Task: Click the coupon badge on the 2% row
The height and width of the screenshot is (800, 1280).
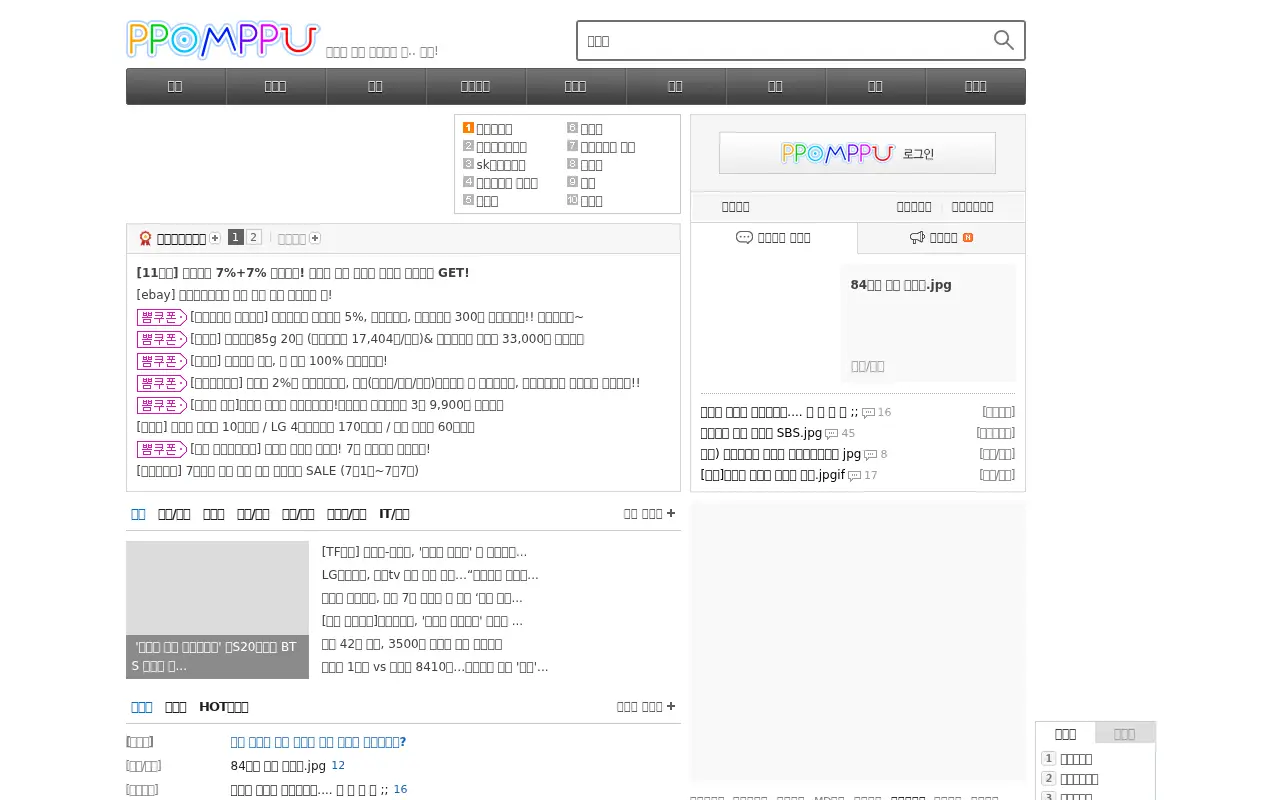Action: point(162,383)
